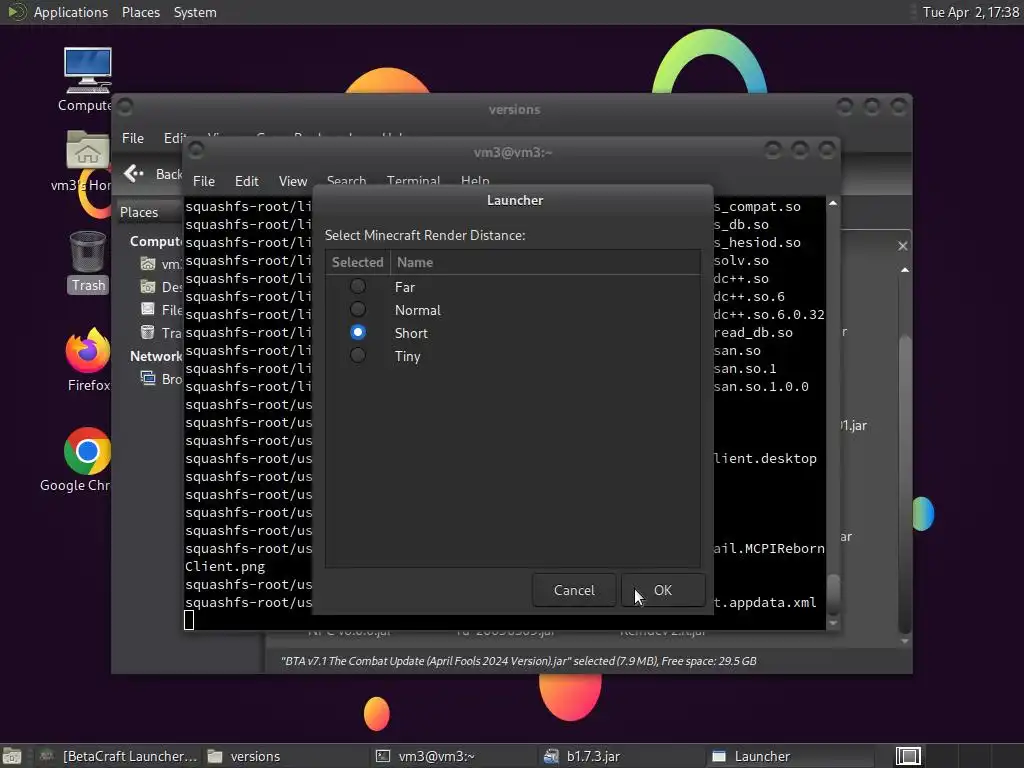This screenshot has height=768, width=1024.
Task: Click the versions window menu button in titlebar
Action: (x=125, y=106)
